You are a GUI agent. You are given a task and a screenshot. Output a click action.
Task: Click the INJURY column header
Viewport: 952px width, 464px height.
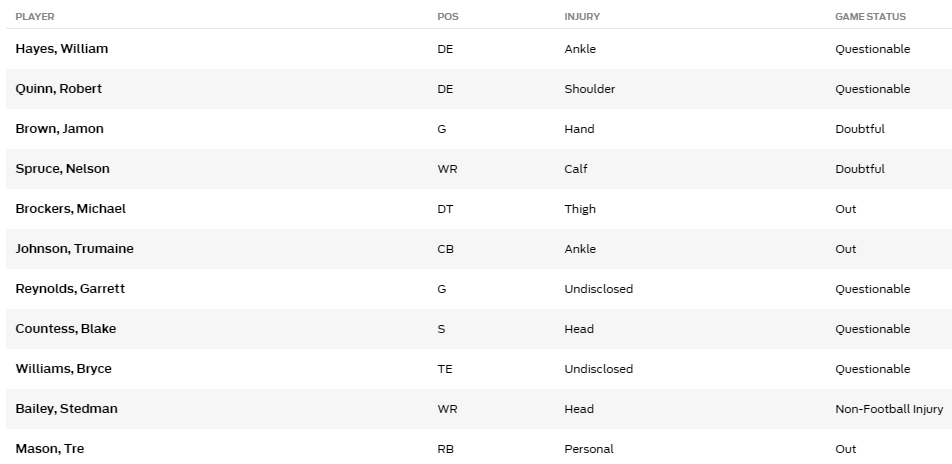tap(582, 17)
